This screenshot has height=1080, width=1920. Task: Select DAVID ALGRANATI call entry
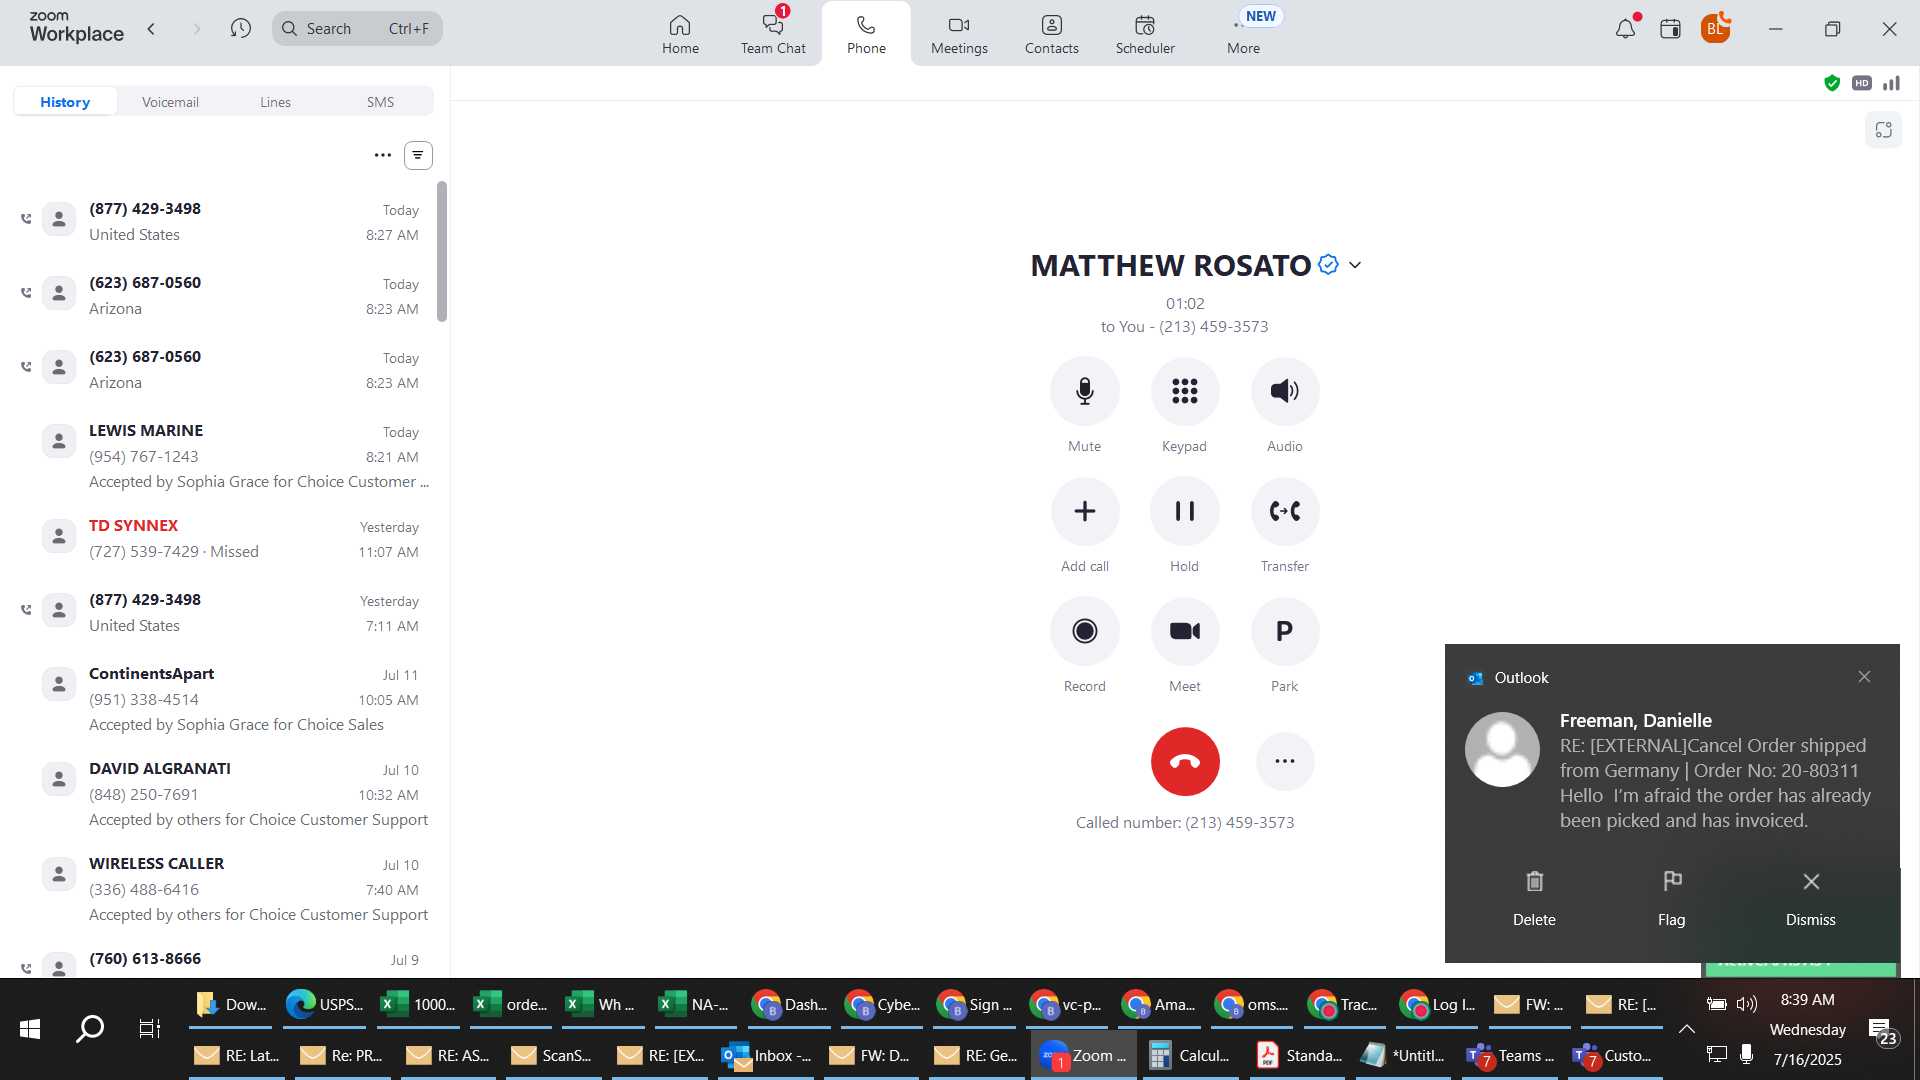click(x=225, y=794)
